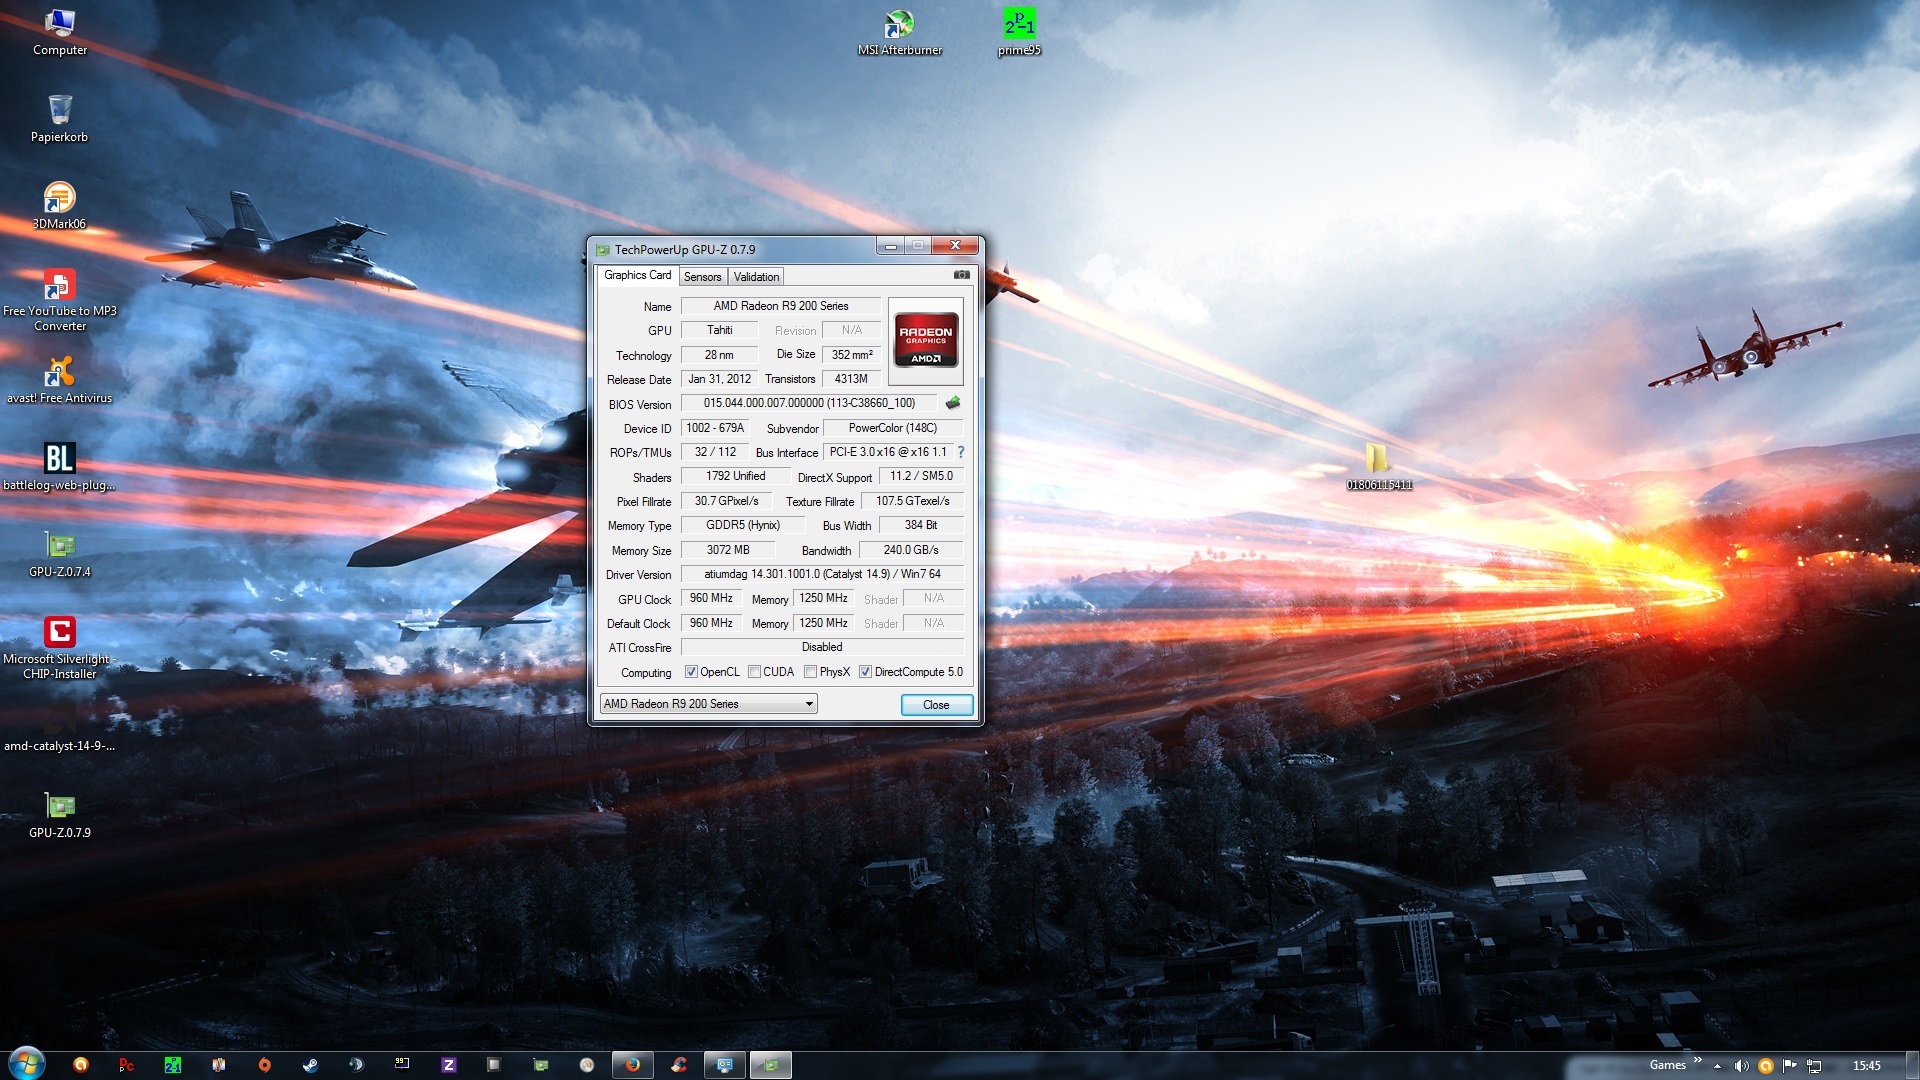Screen dimensions: 1920x1080
Task: Click the green prime95 taskbar icon
Action: click(172, 1065)
